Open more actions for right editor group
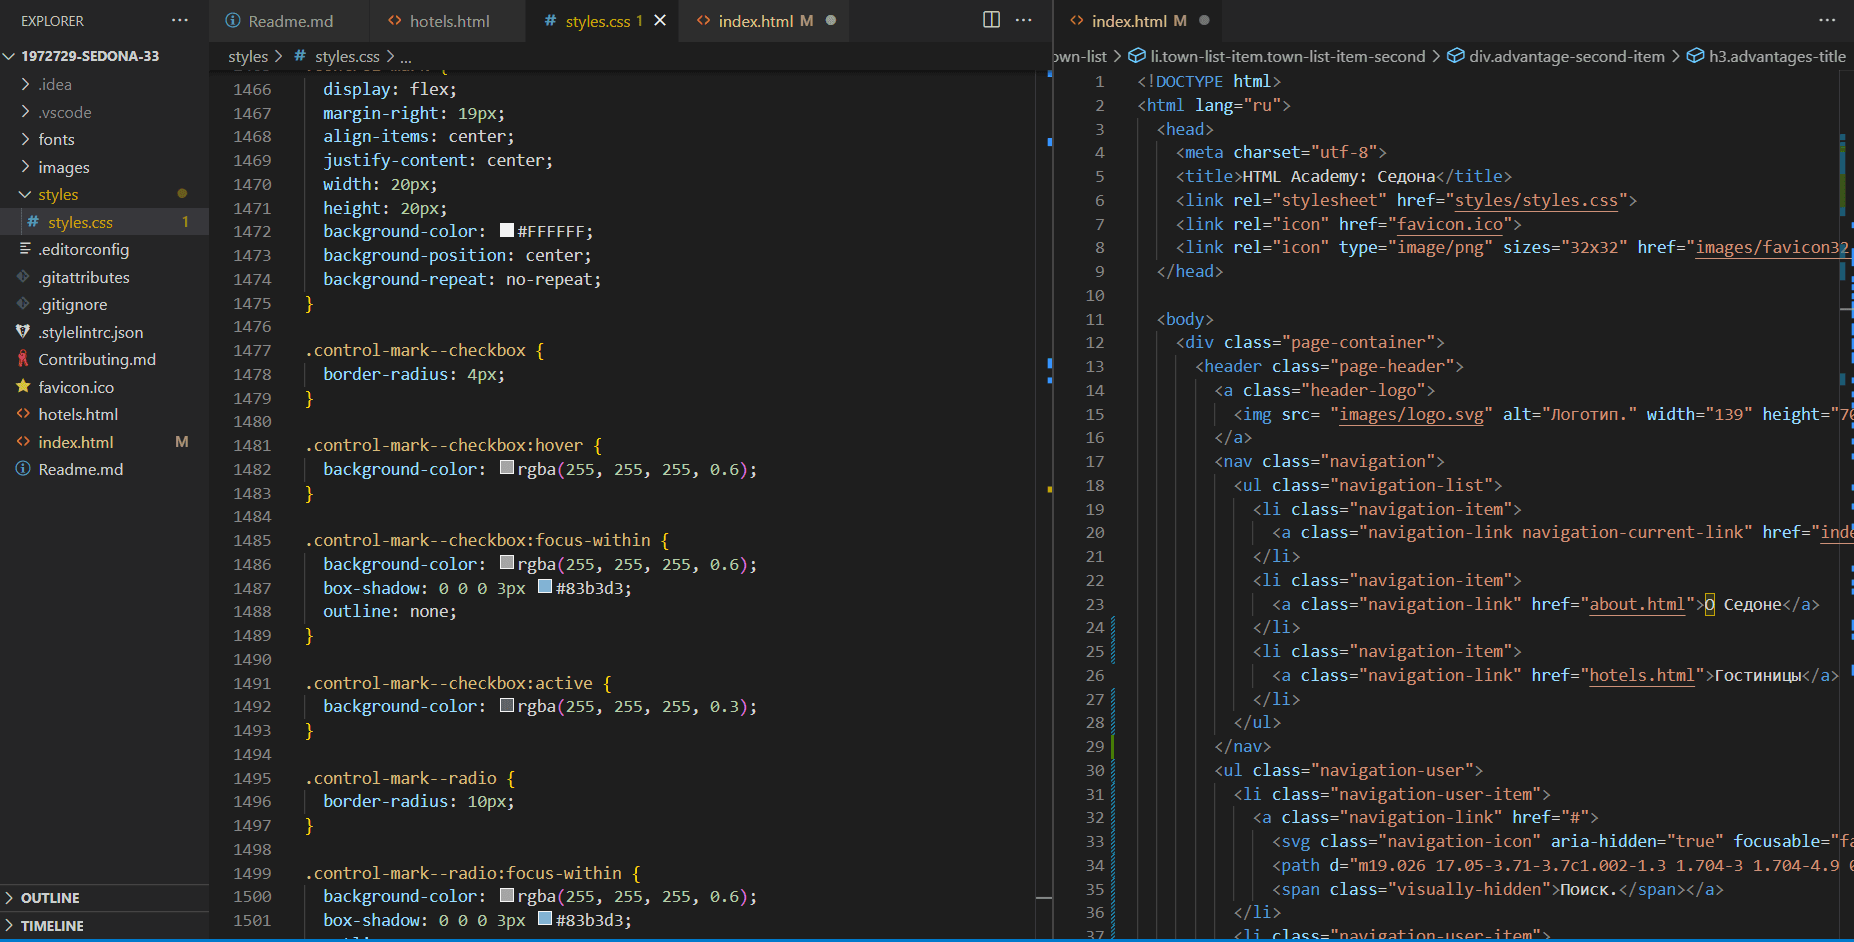Image resolution: width=1854 pixels, height=942 pixels. click(x=1827, y=20)
